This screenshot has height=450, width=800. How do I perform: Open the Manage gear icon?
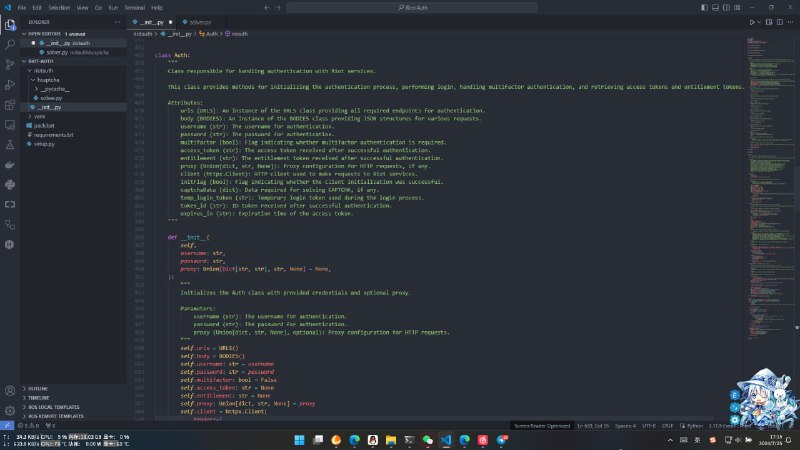[10, 412]
